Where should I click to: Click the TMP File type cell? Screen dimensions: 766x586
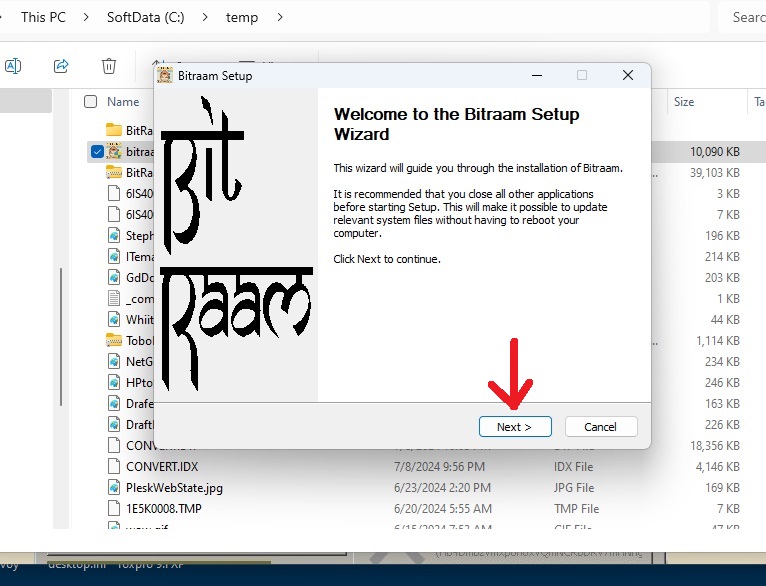click(576, 509)
